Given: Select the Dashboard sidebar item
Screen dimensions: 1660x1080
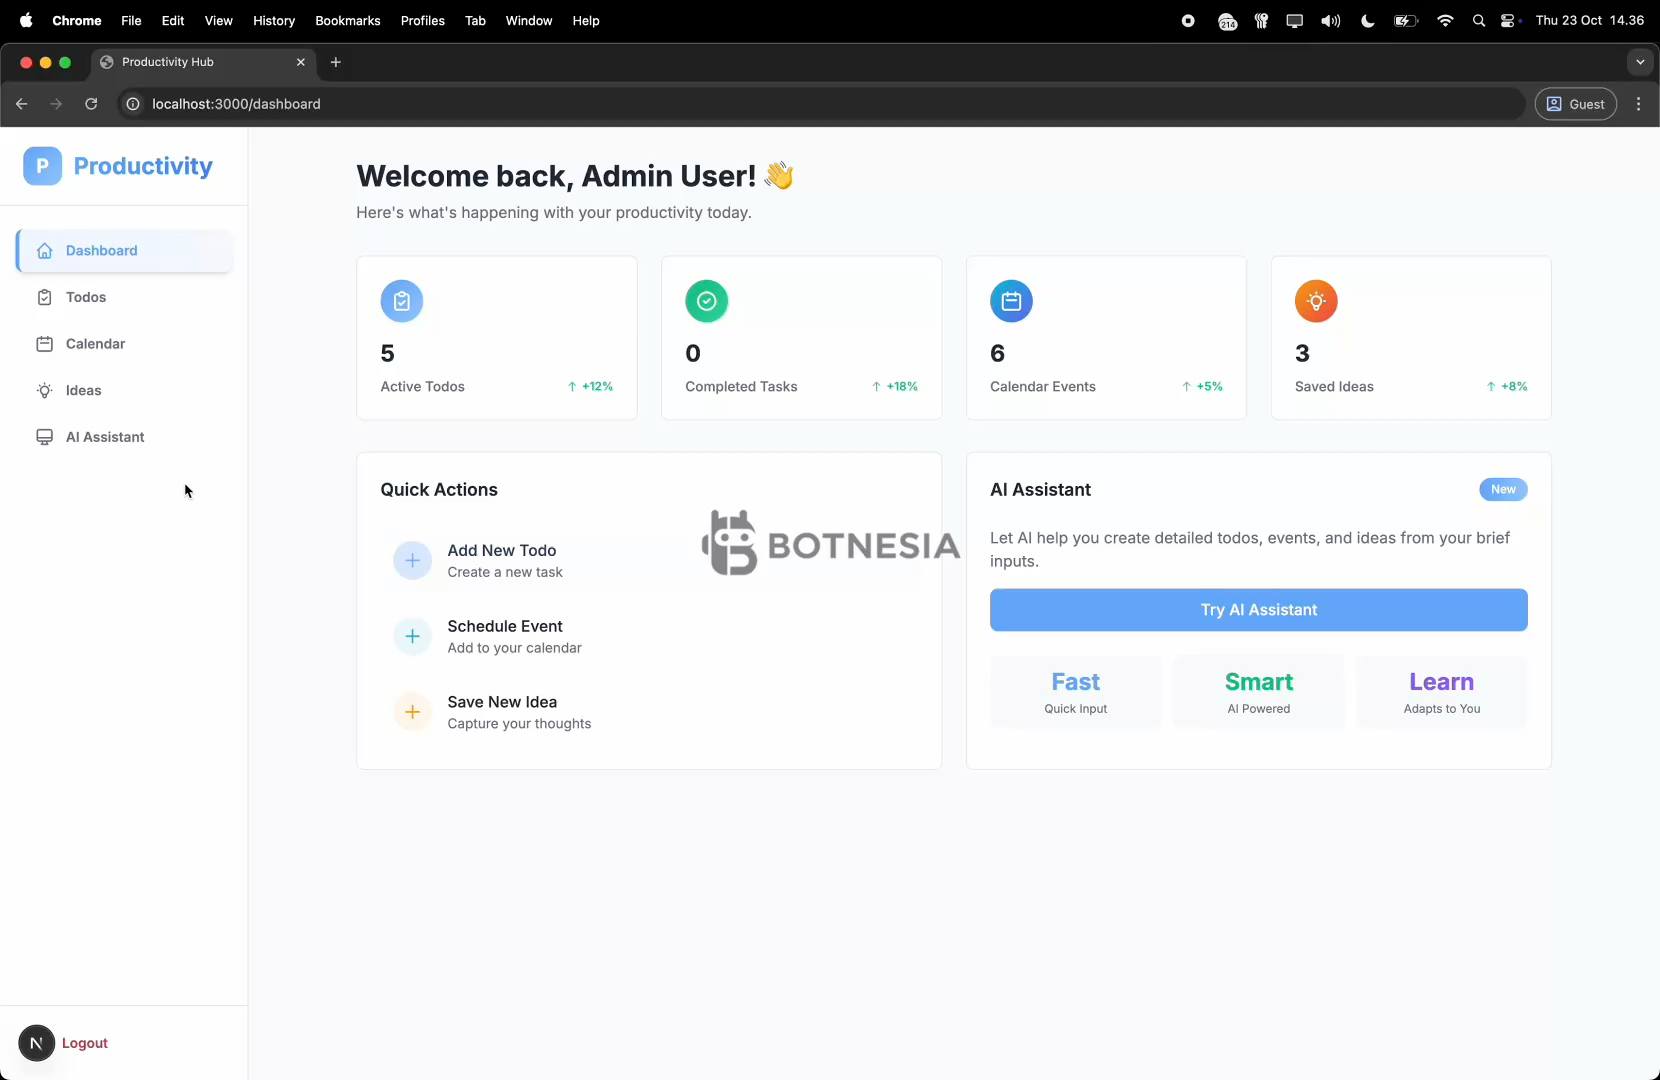Looking at the screenshot, I should point(124,251).
